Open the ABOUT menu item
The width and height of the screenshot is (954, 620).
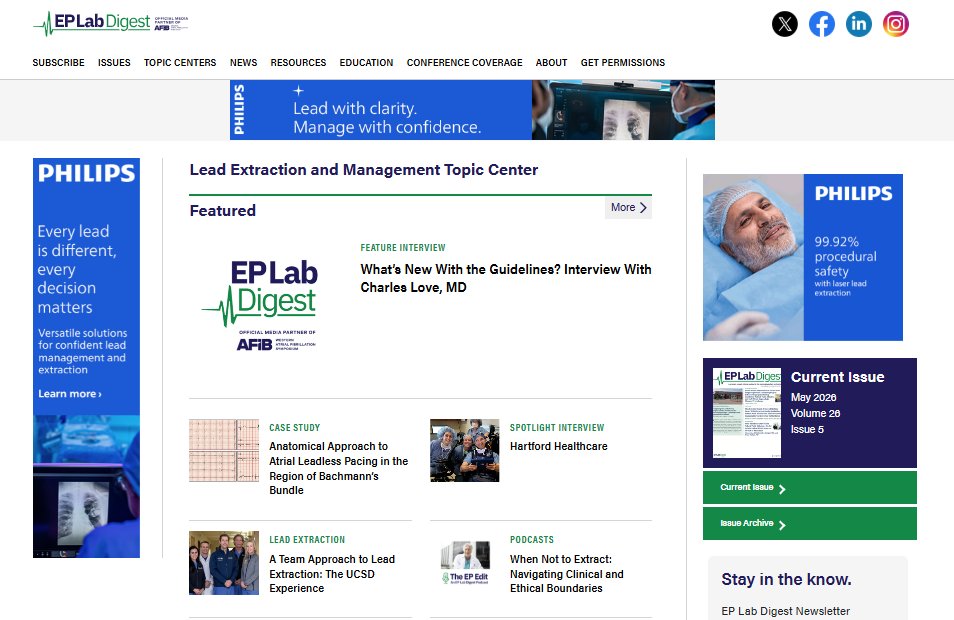point(551,63)
